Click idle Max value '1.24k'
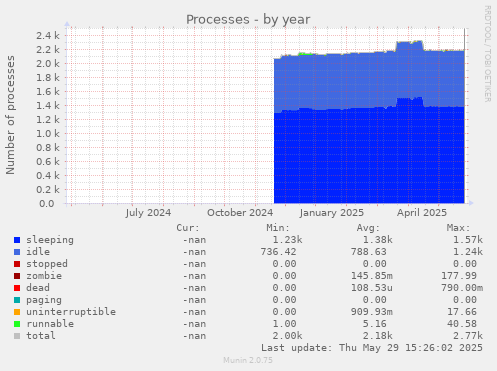Viewport: 497px width, 371px height. click(468, 252)
